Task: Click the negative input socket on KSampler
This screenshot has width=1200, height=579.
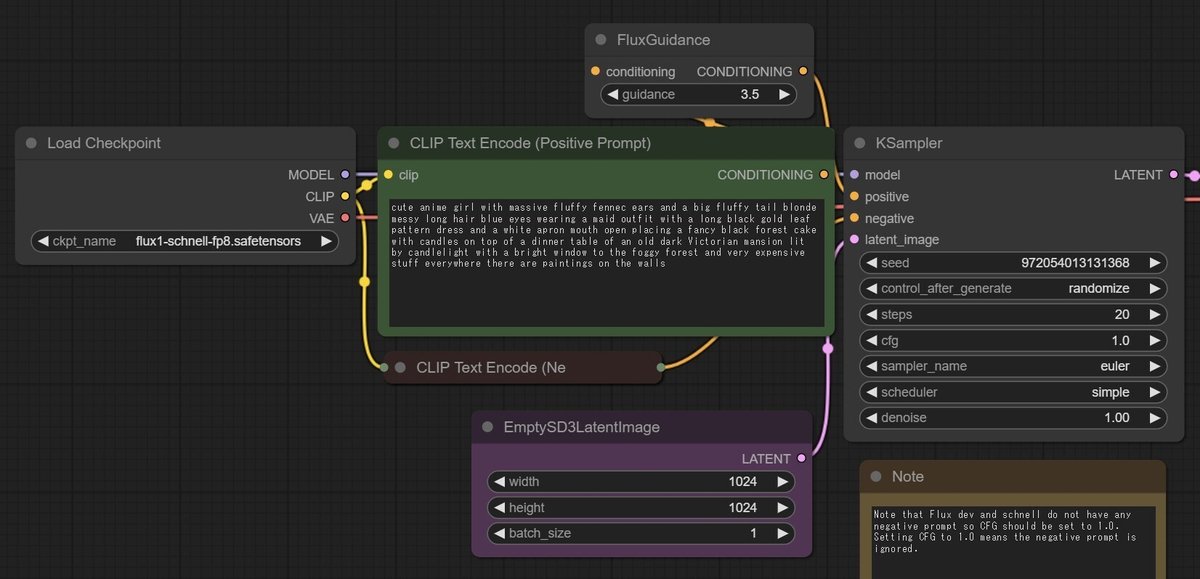Action: [x=854, y=218]
